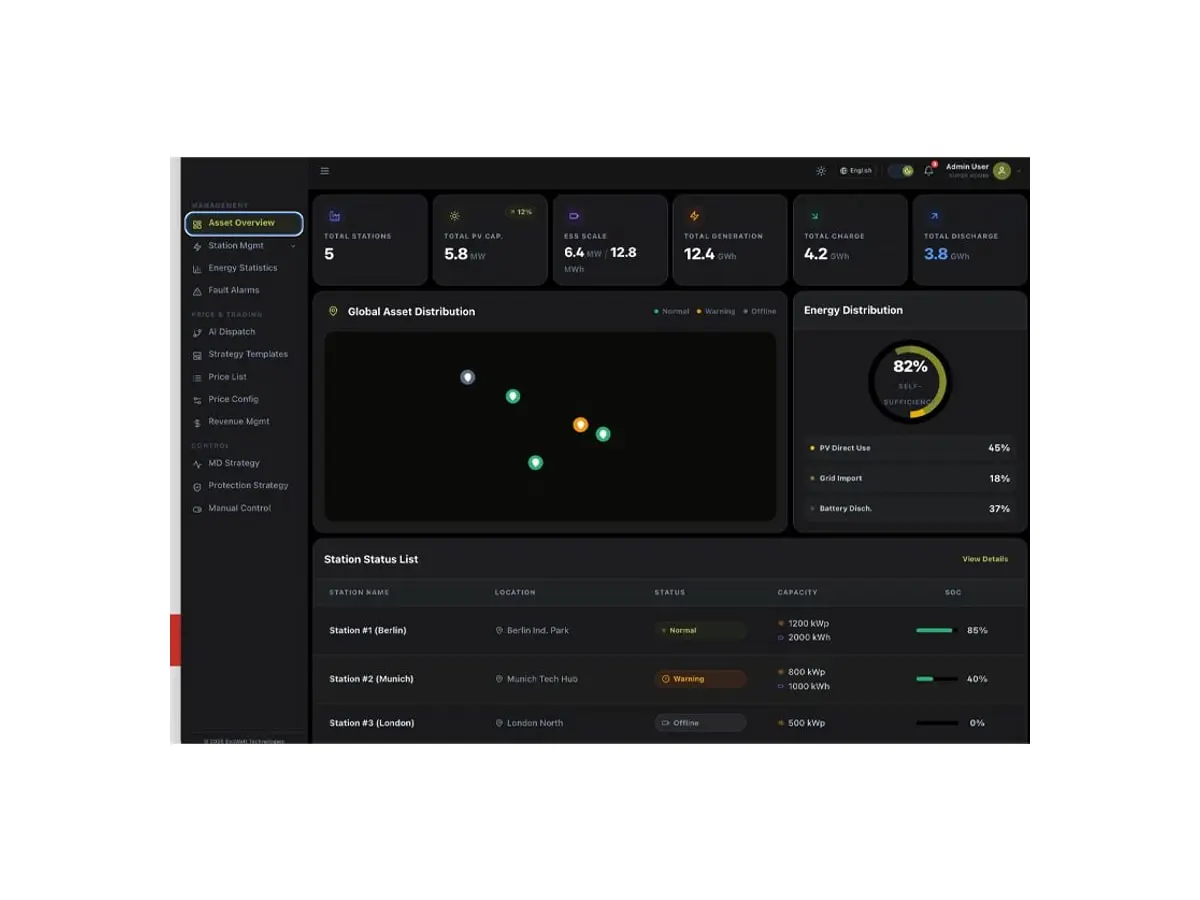Toggle the Warning legend filter
This screenshot has height=900, width=1200.
tap(716, 311)
